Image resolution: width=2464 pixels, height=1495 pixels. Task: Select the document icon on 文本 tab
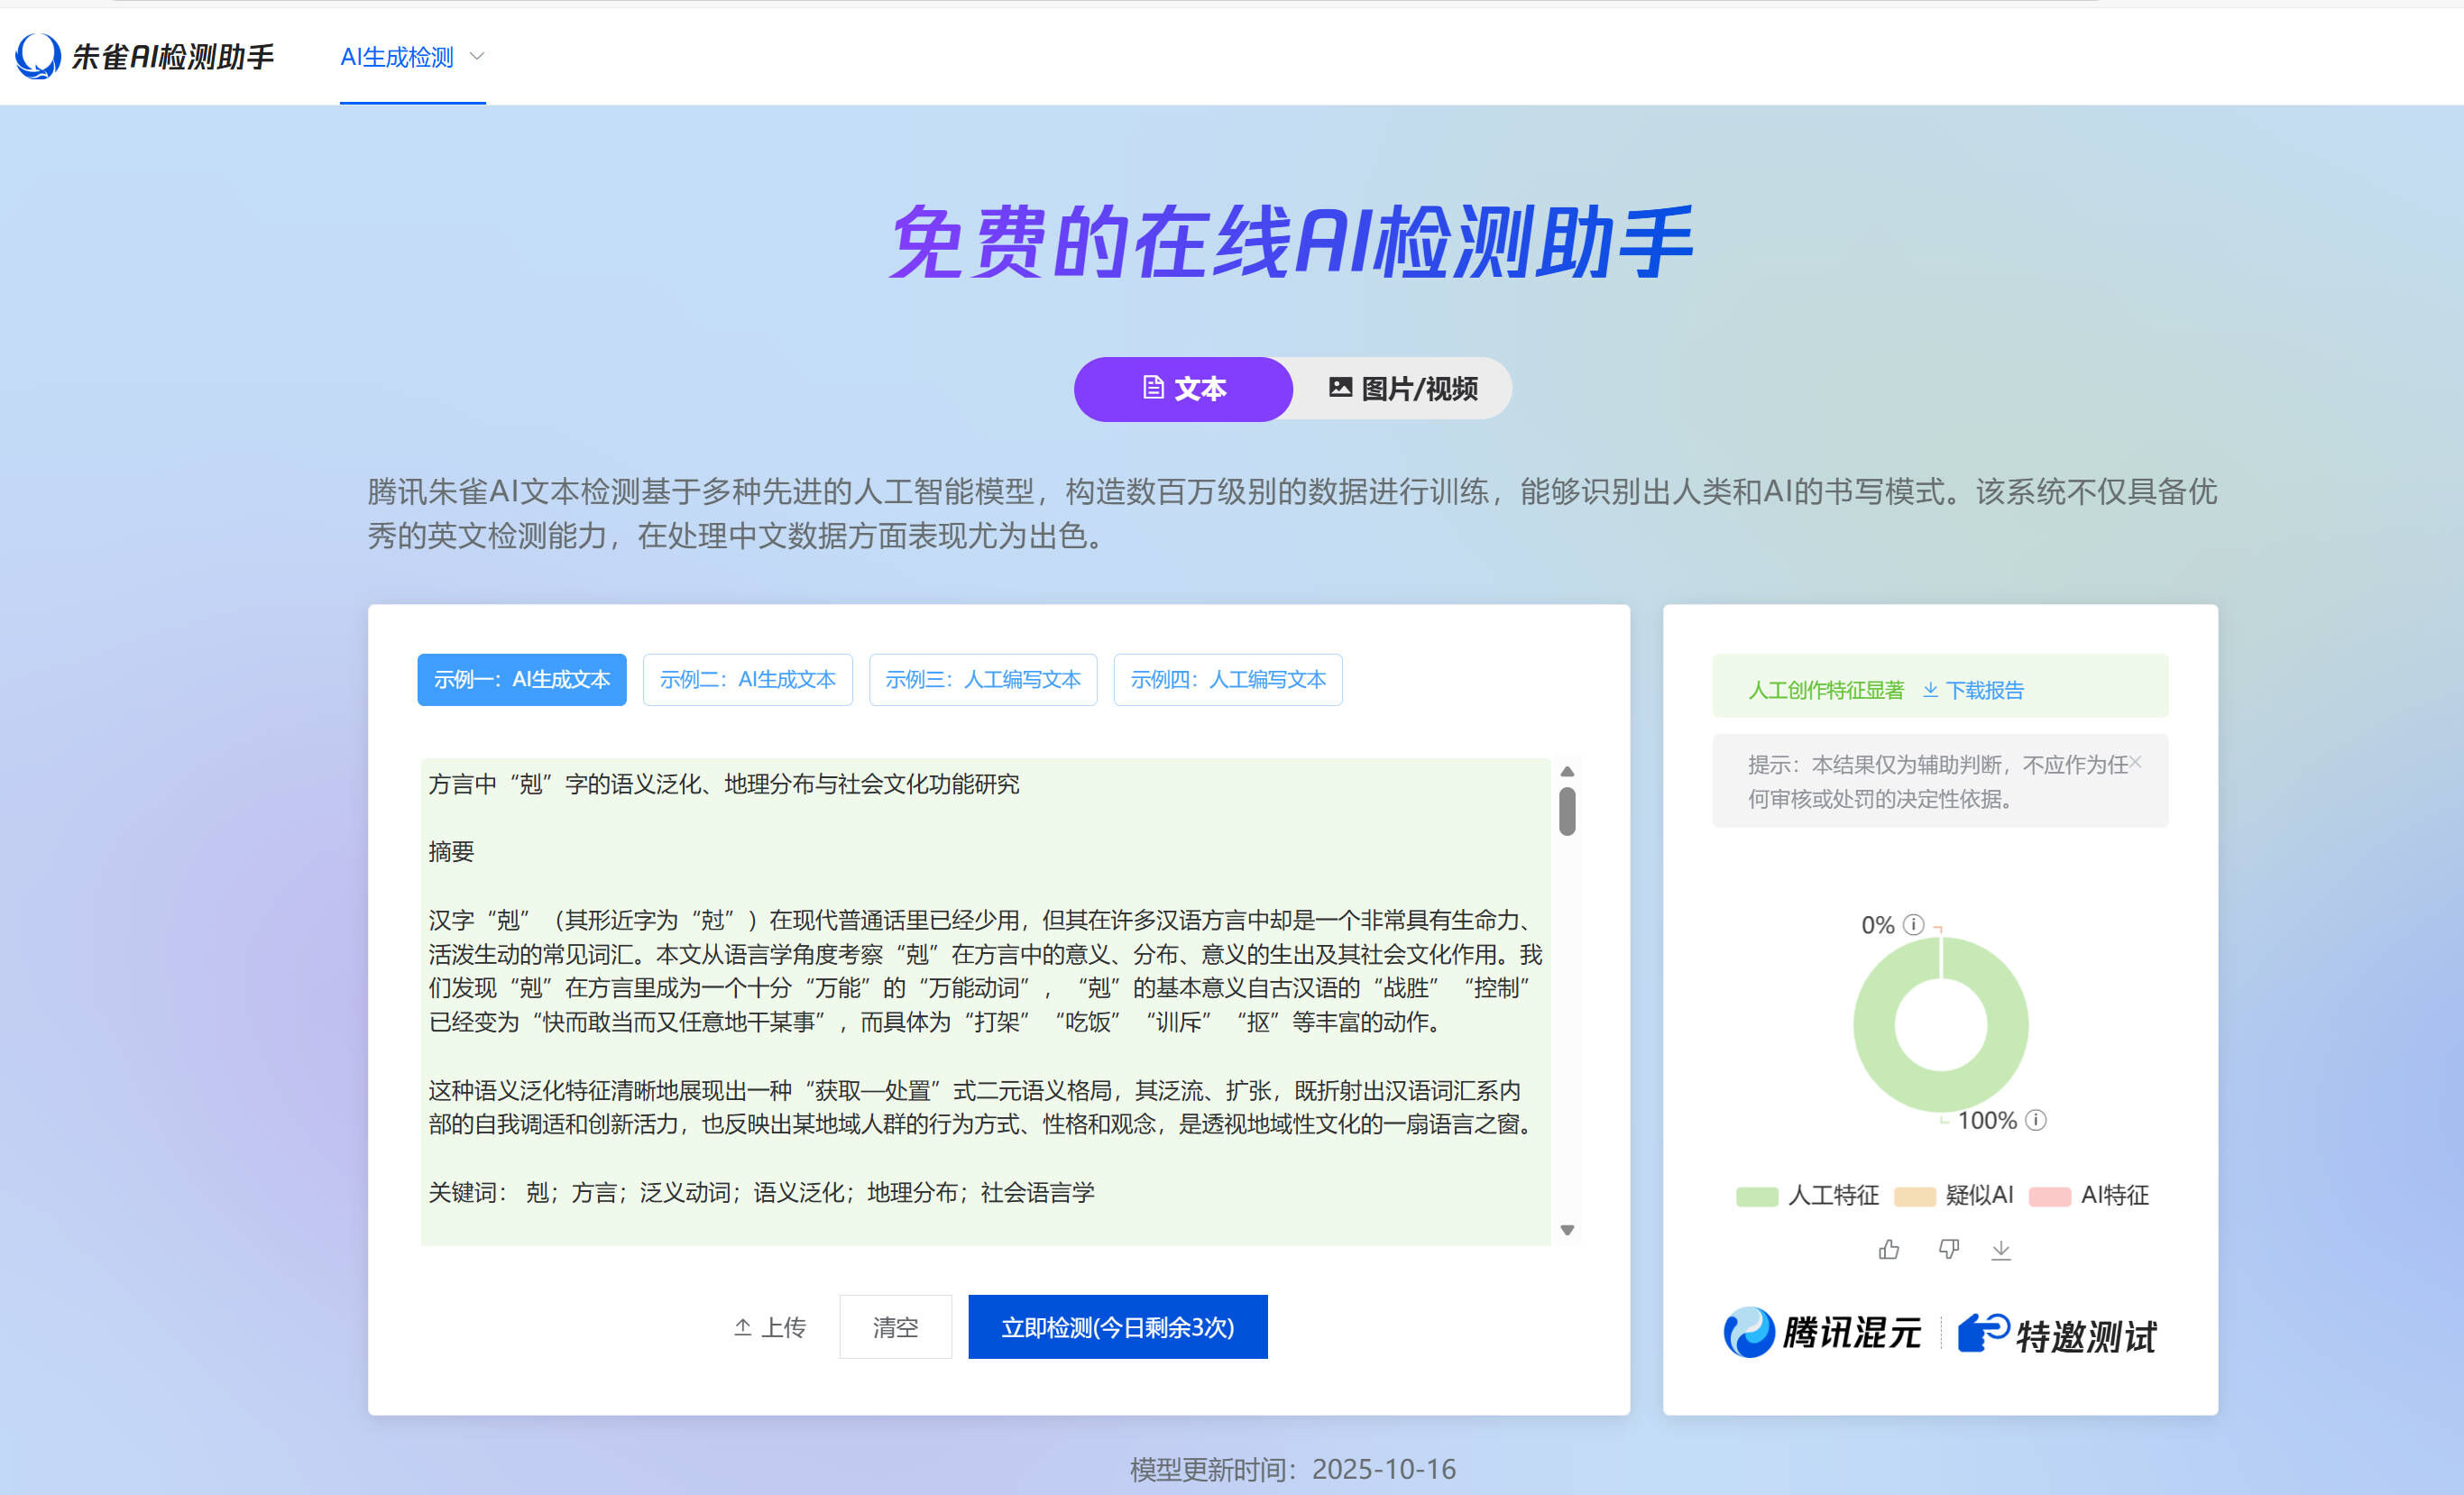[x=1154, y=388]
